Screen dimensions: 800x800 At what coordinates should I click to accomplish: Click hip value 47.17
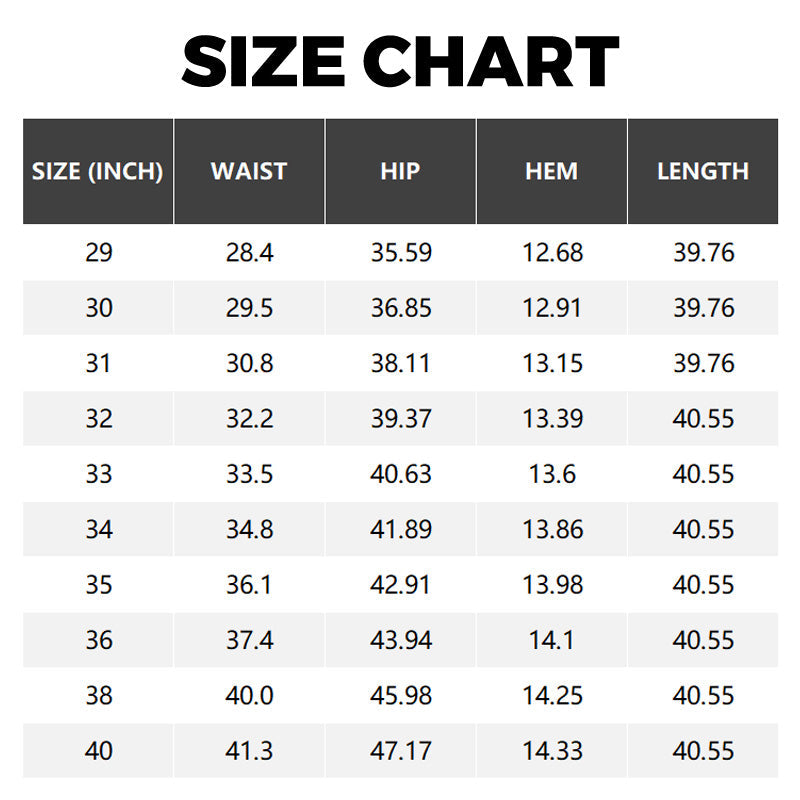[x=401, y=751]
